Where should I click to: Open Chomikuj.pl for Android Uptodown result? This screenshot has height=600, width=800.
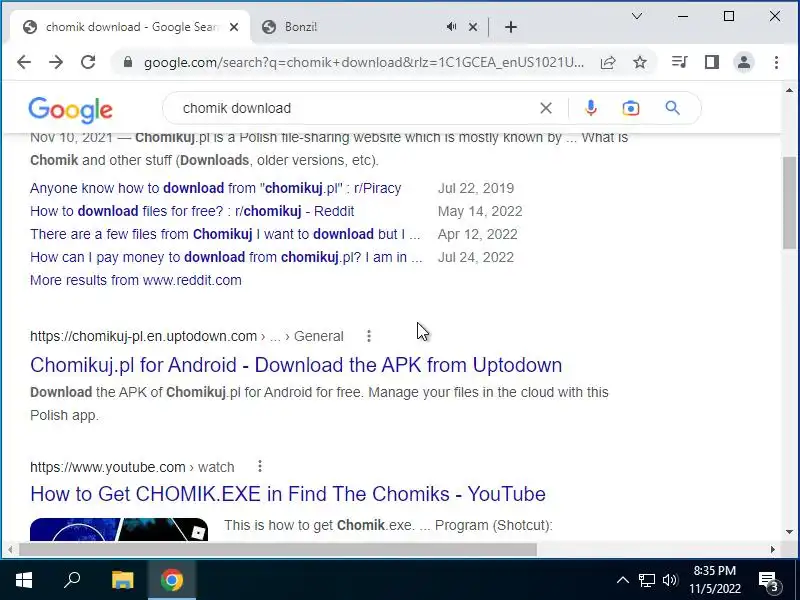coord(296,365)
